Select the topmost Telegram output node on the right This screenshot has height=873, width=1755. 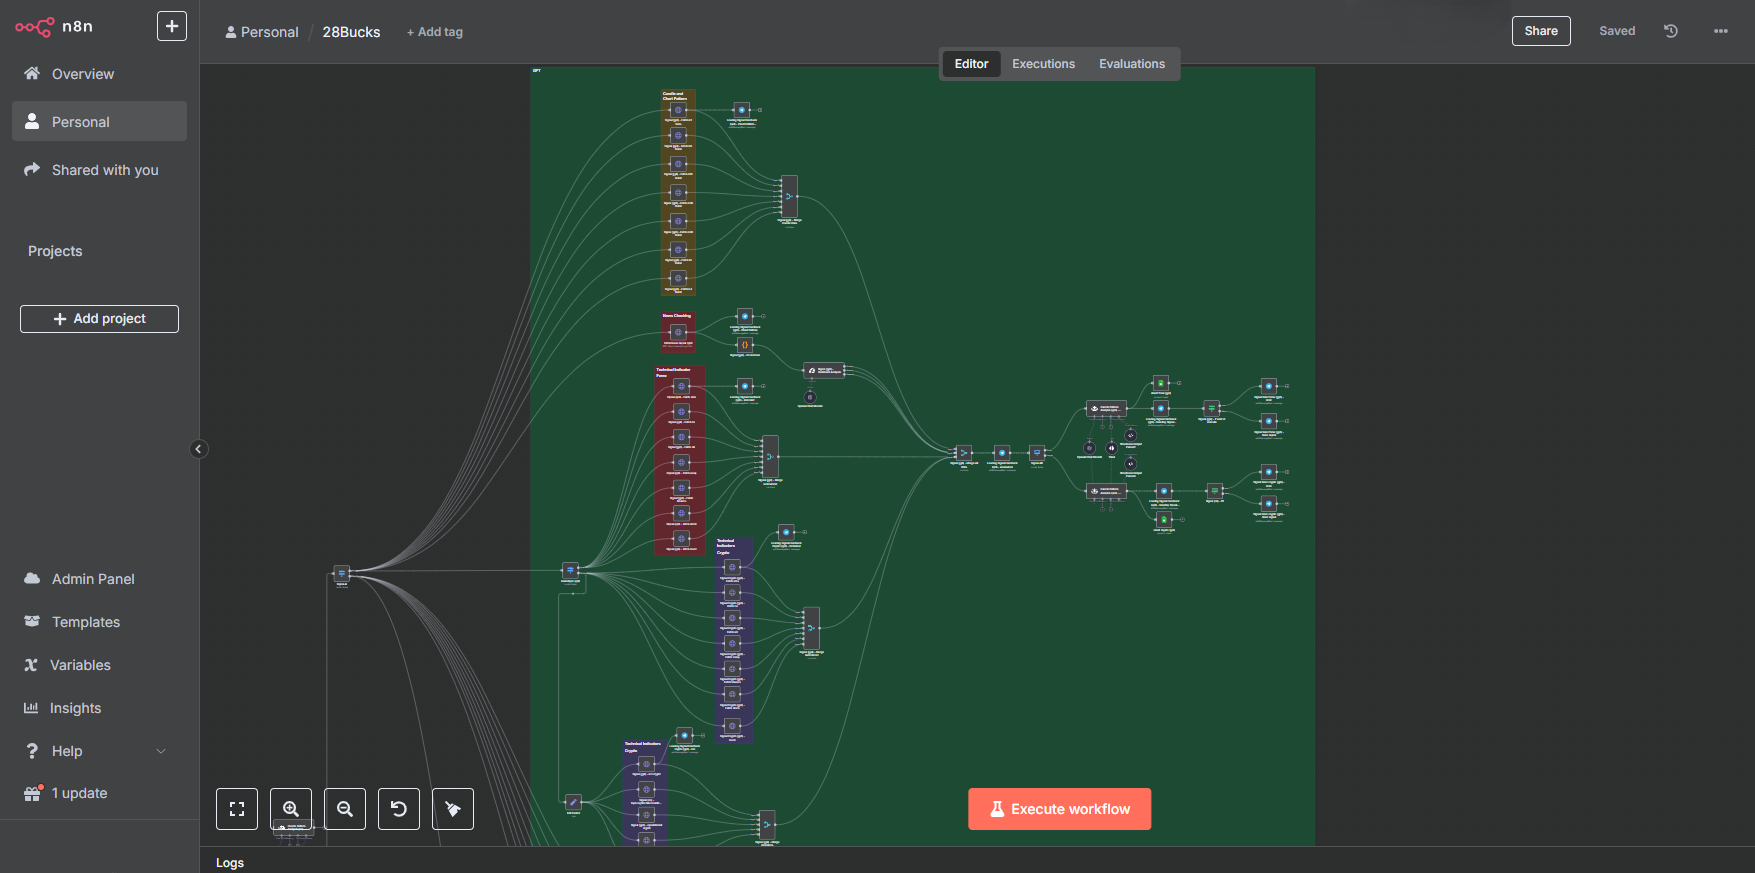tap(1268, 386)
